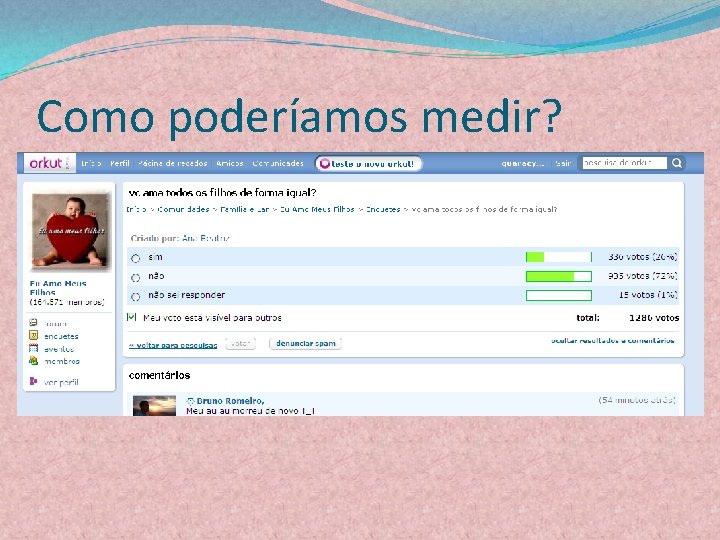Click the search magnifier icon
This screenshot has width=720, height=540.
(676, 163)
